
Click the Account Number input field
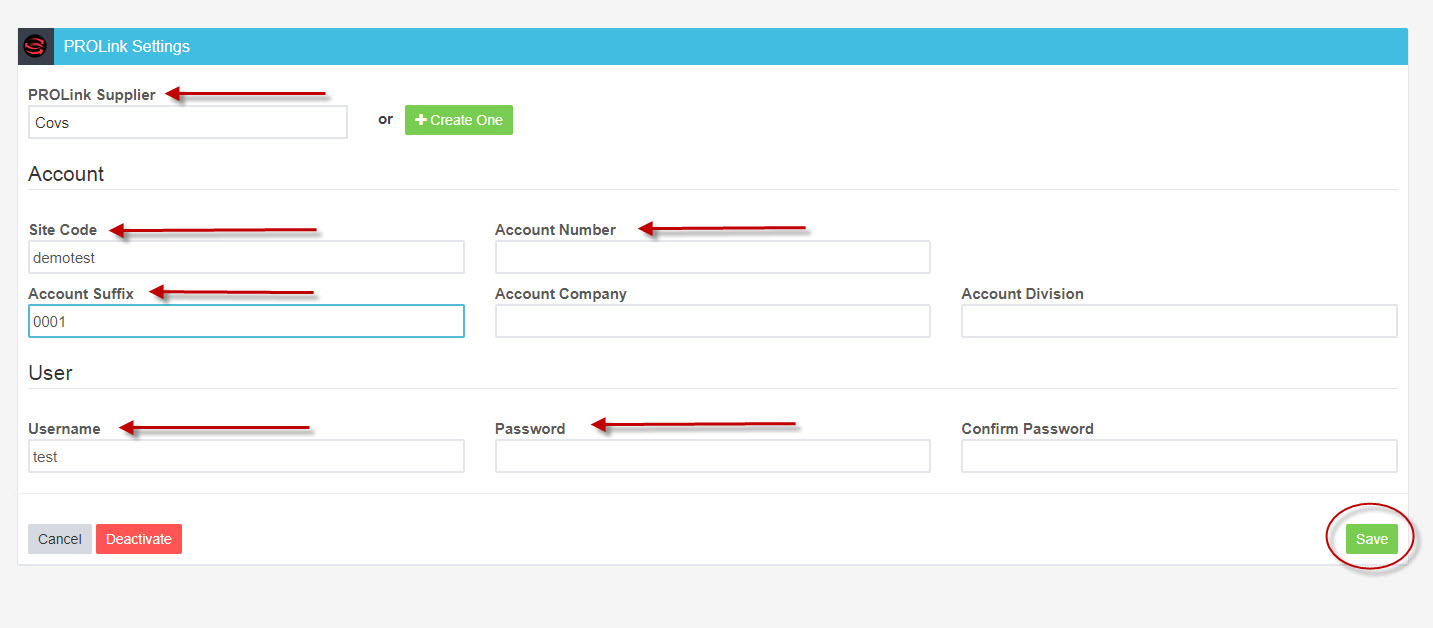(x=713, y=257)
